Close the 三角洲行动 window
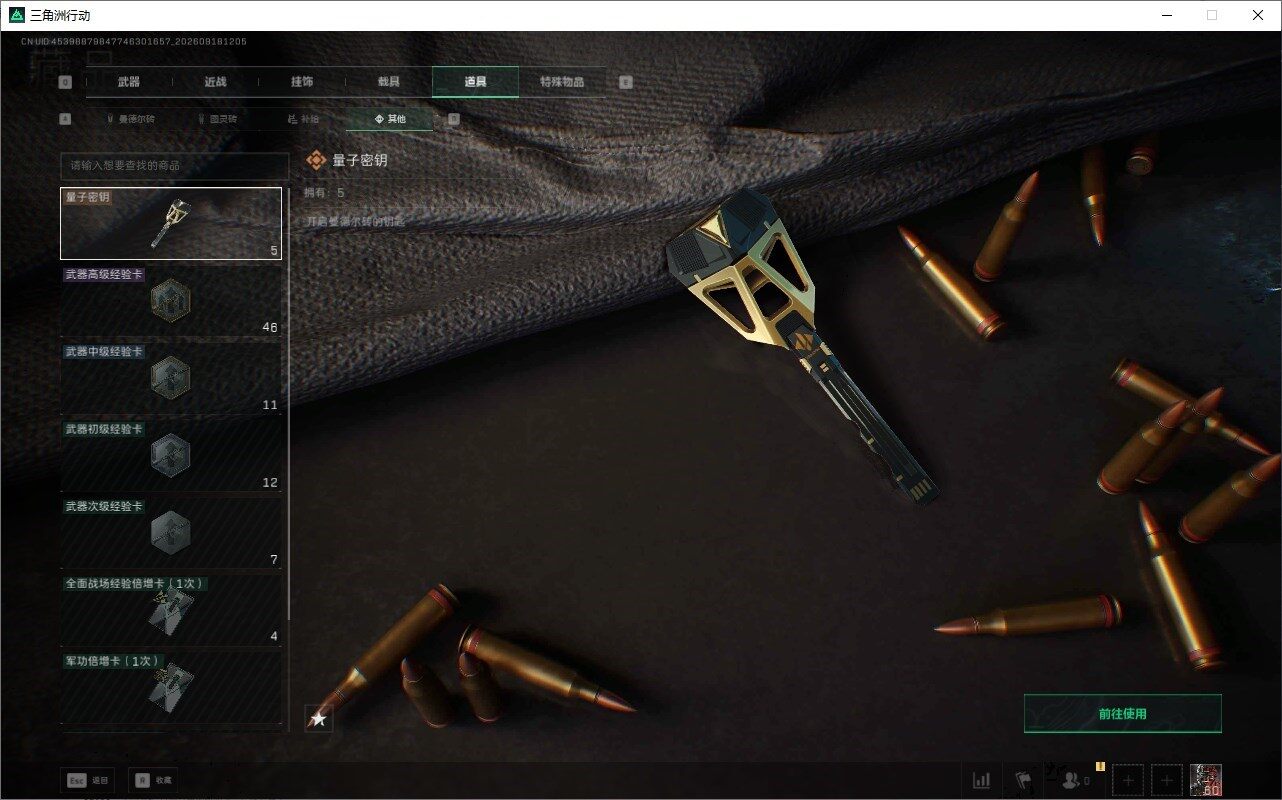The width and height of the screenshot is (1282, 800). (1258, 15)
